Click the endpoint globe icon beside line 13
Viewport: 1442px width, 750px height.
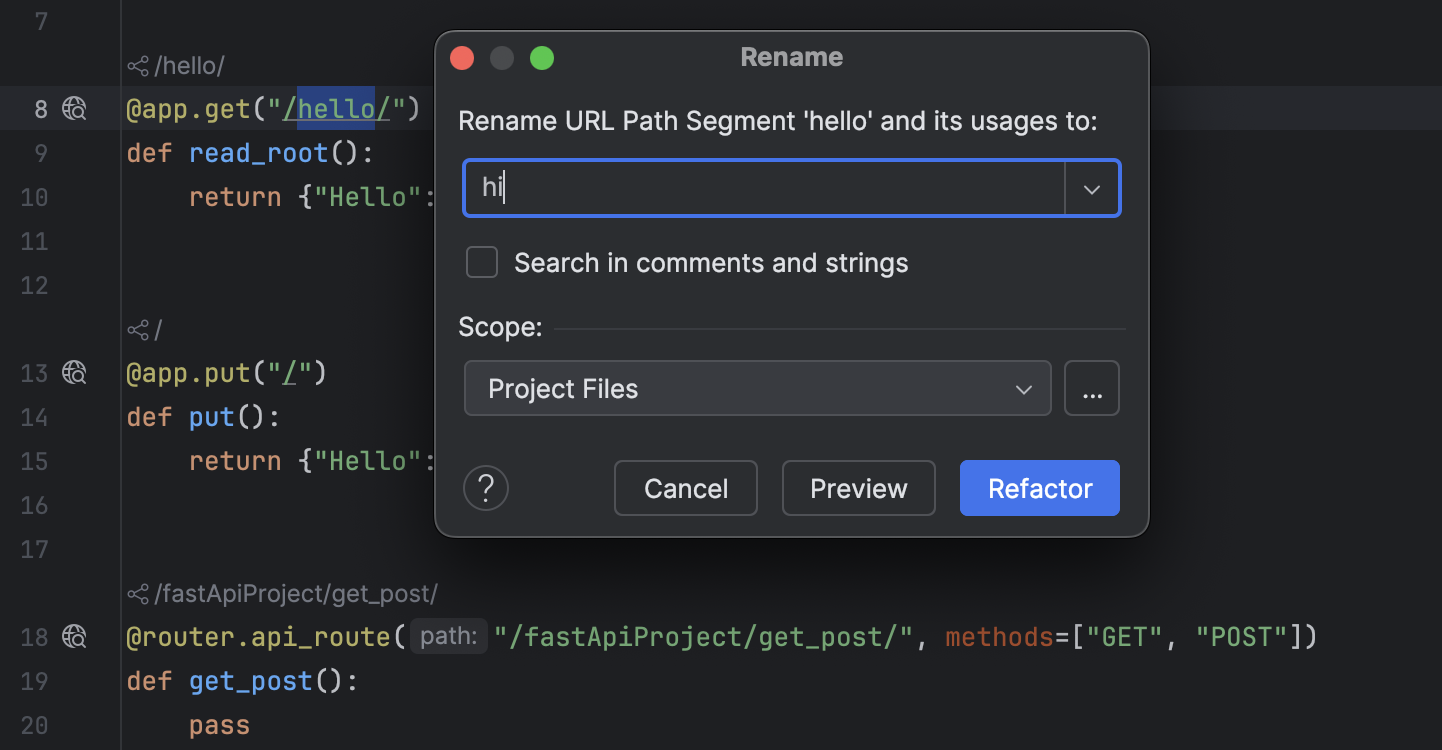pos(74,372)
